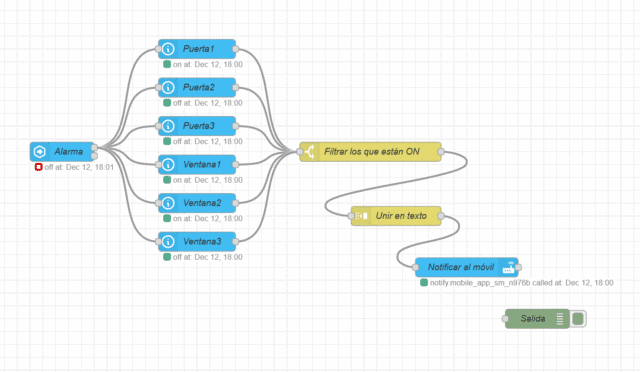
Task: Click the Alarma node's upper output port
Action: tap(94, 147)
